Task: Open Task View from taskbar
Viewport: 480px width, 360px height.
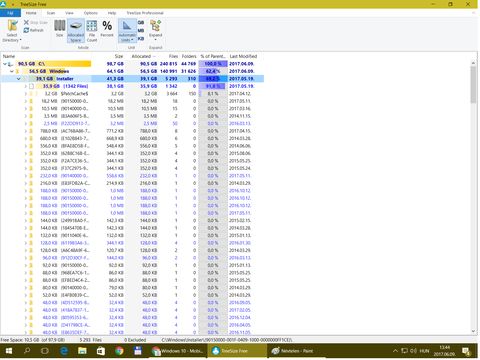Action: click(x=45, y=351)
